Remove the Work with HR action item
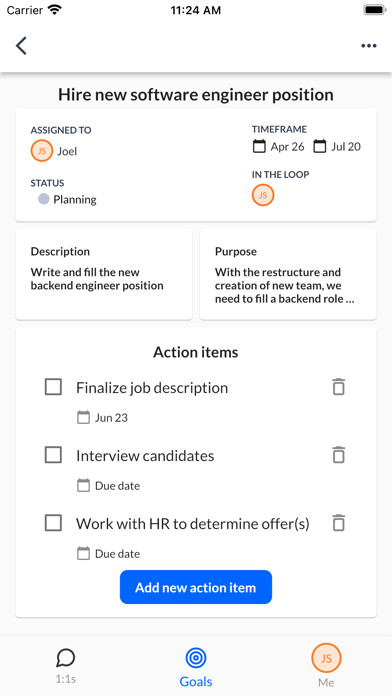Viewport: 392px width, 696px height. point(338,523)
